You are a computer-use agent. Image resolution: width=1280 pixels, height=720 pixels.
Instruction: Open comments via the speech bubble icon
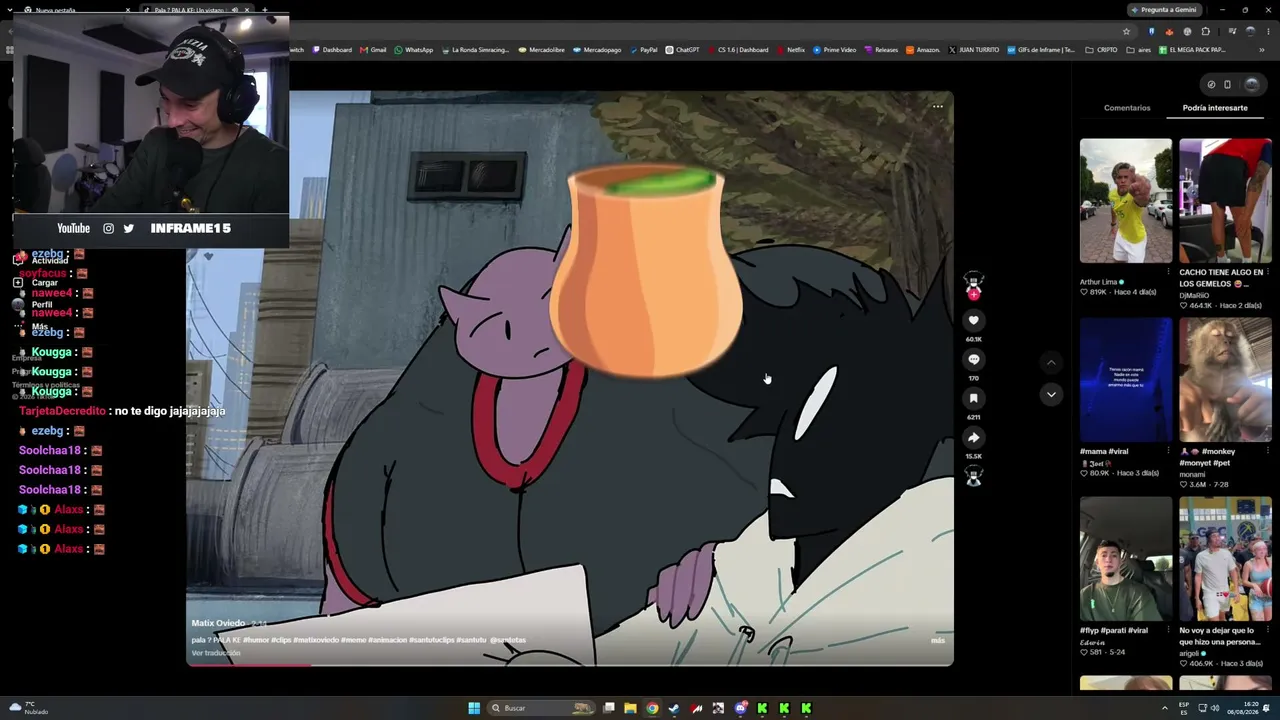[973, 359]
